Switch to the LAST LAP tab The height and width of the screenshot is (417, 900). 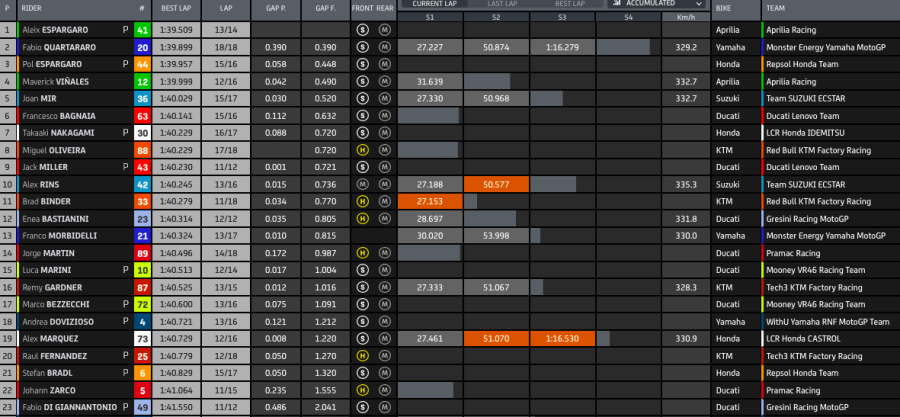[498, 4]
